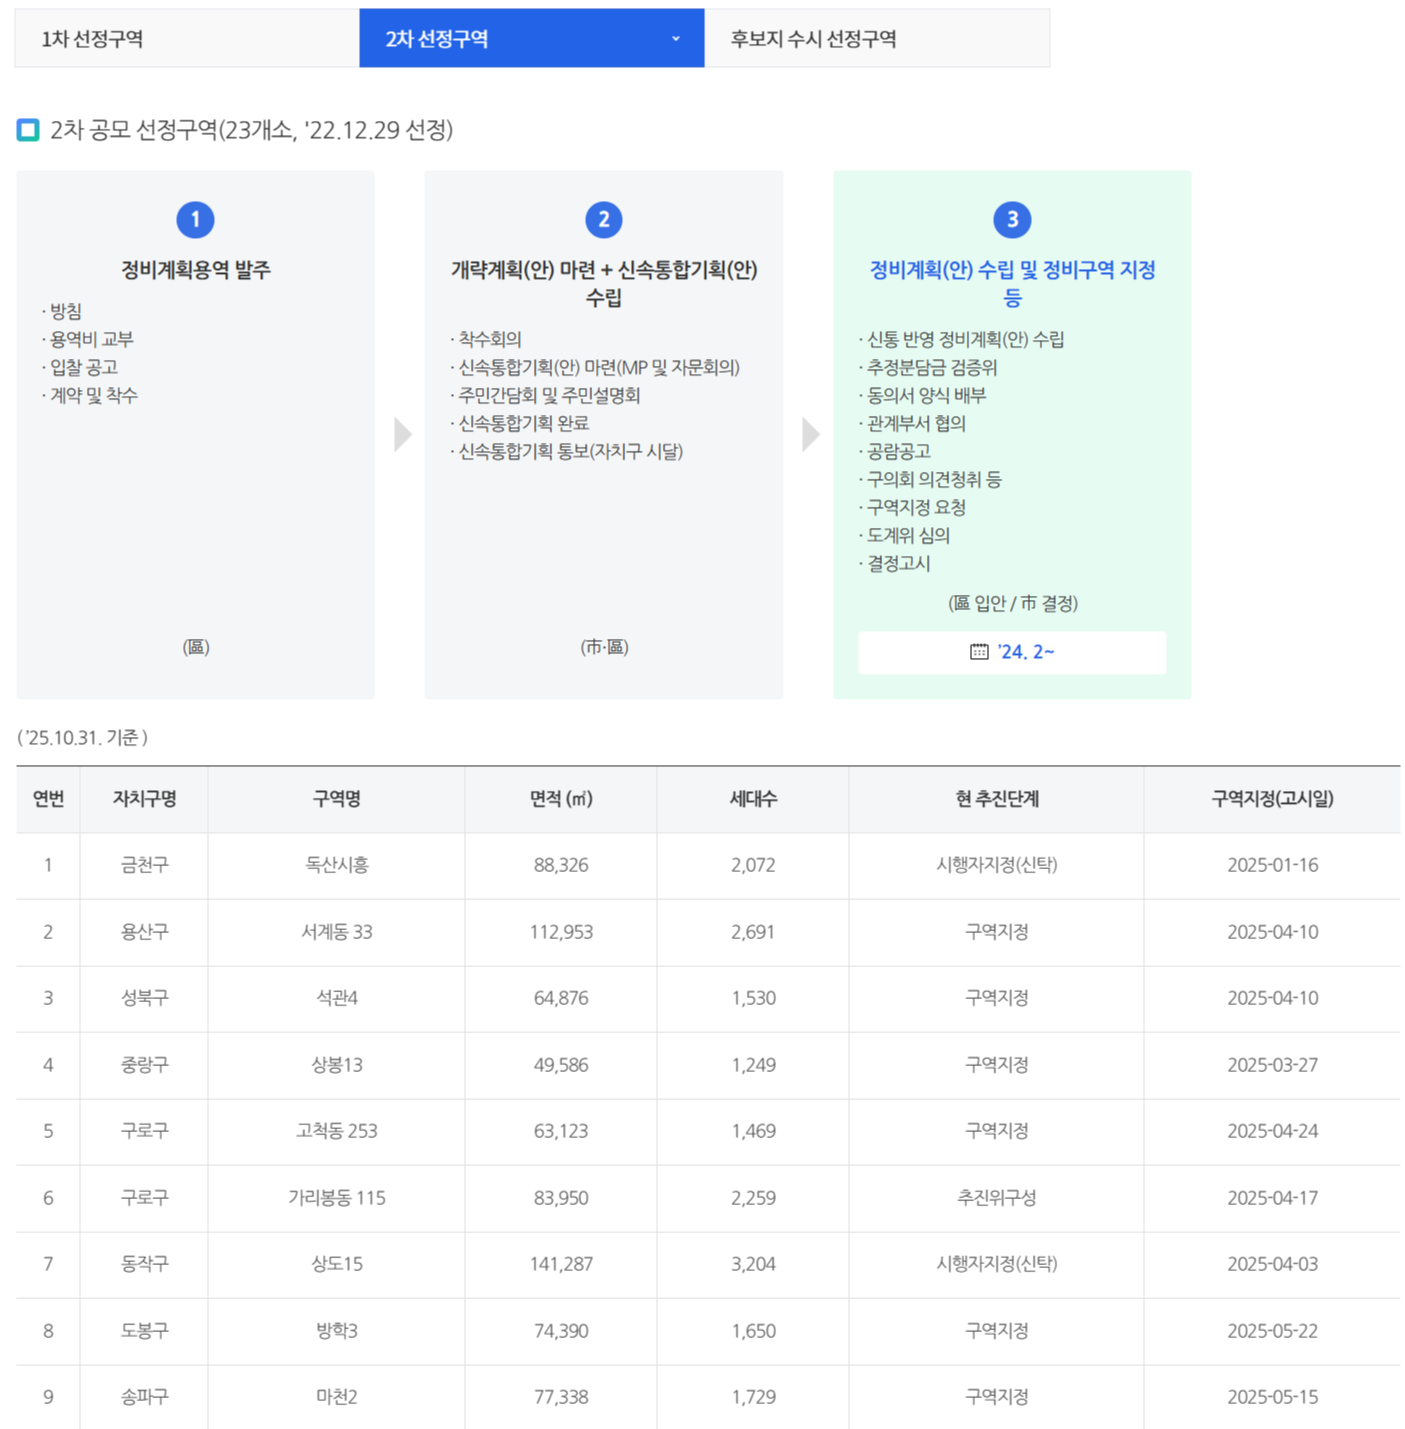Click the arrow between step 1 and 2
This screenshot has width=1405, height=1429.
point(403,435)
